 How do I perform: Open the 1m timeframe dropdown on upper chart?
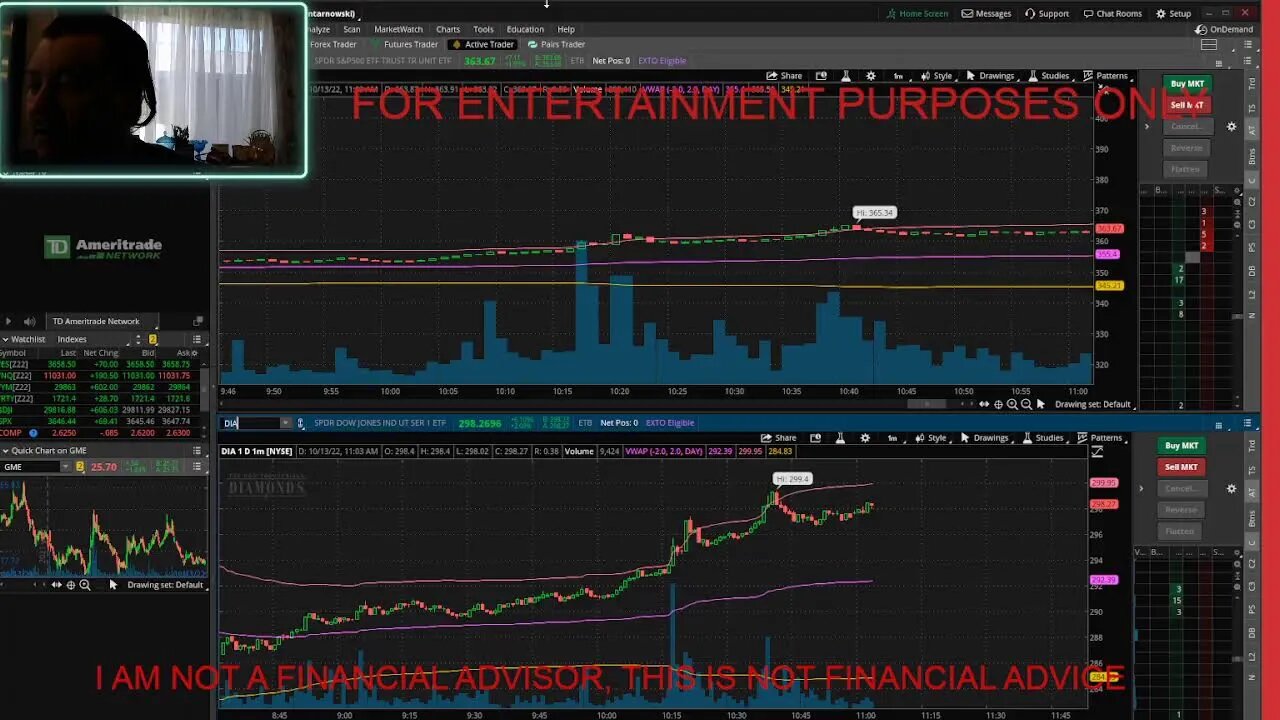[x=898, y=76]
